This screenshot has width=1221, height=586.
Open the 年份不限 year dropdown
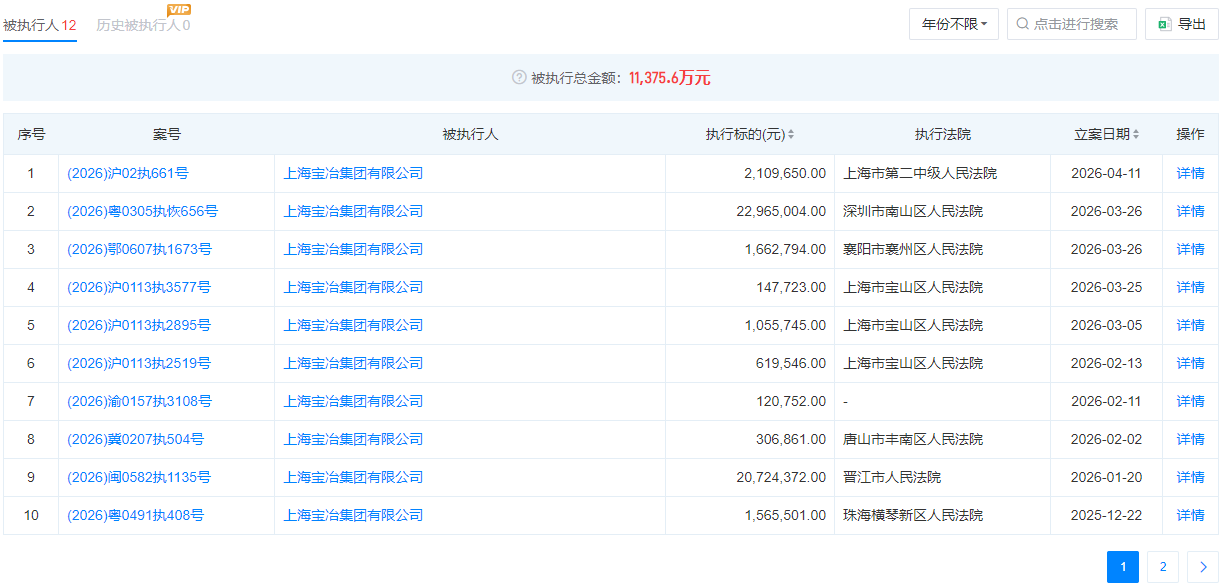[953, 24]
